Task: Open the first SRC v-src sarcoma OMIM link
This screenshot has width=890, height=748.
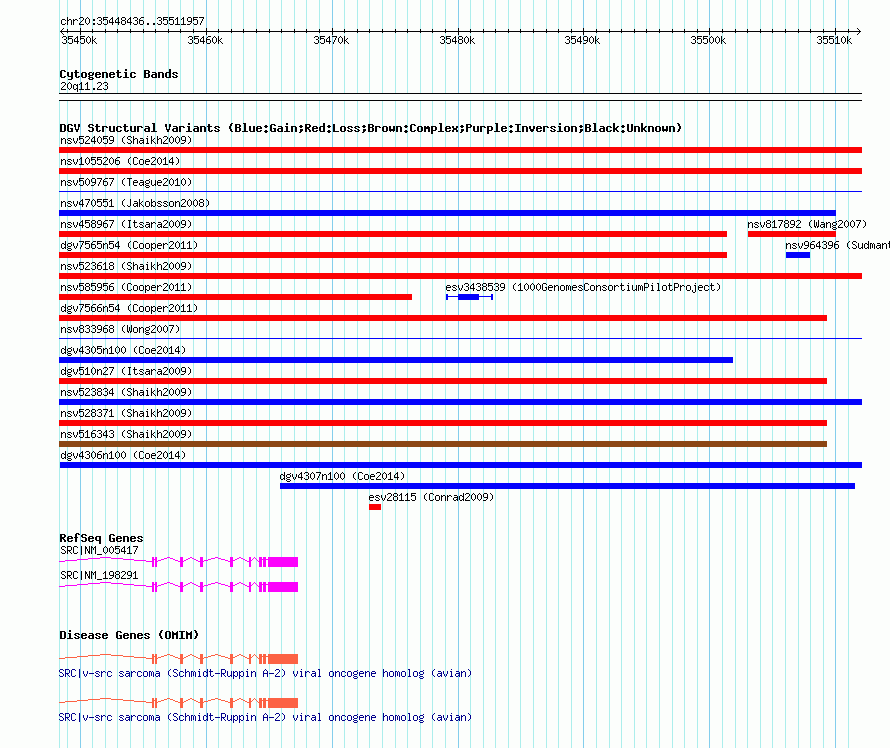Action: tap(265, 674)
